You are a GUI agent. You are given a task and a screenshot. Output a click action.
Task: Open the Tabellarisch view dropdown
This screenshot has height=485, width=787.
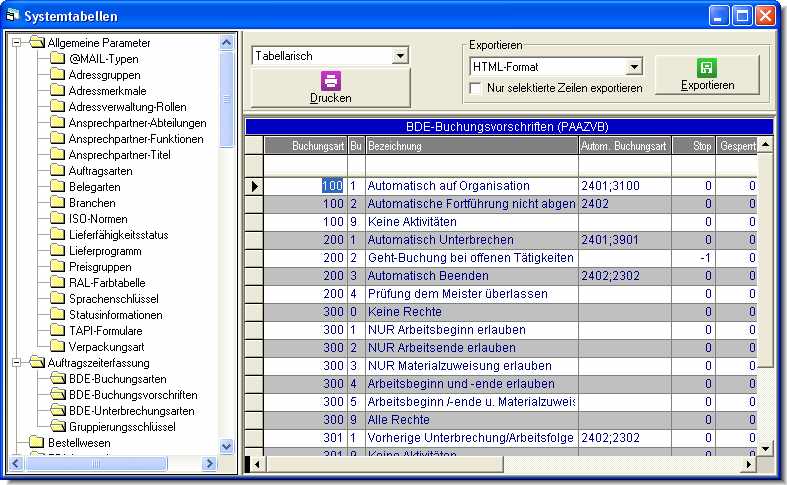tap(400, 56)
